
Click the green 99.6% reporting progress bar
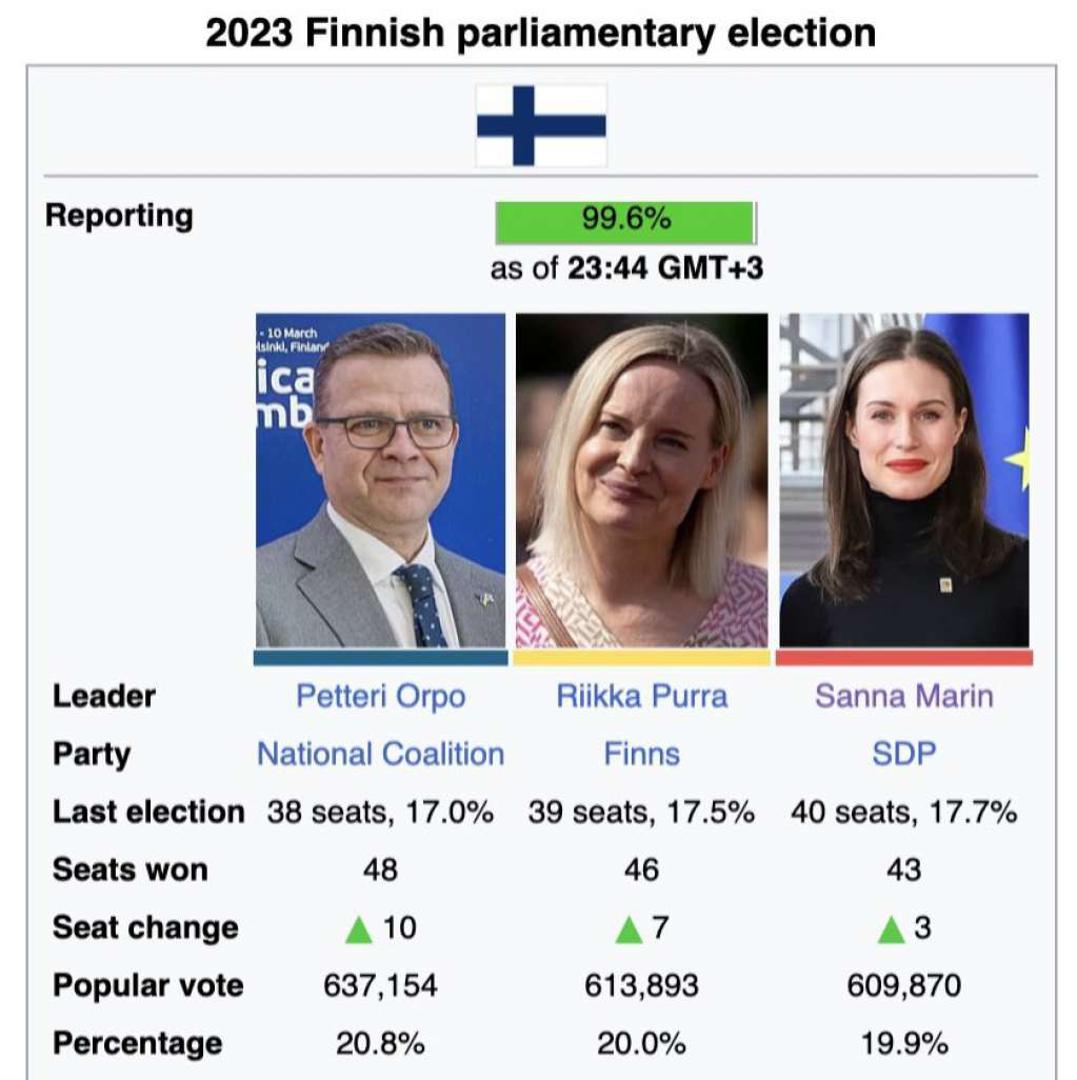[625, 221]
